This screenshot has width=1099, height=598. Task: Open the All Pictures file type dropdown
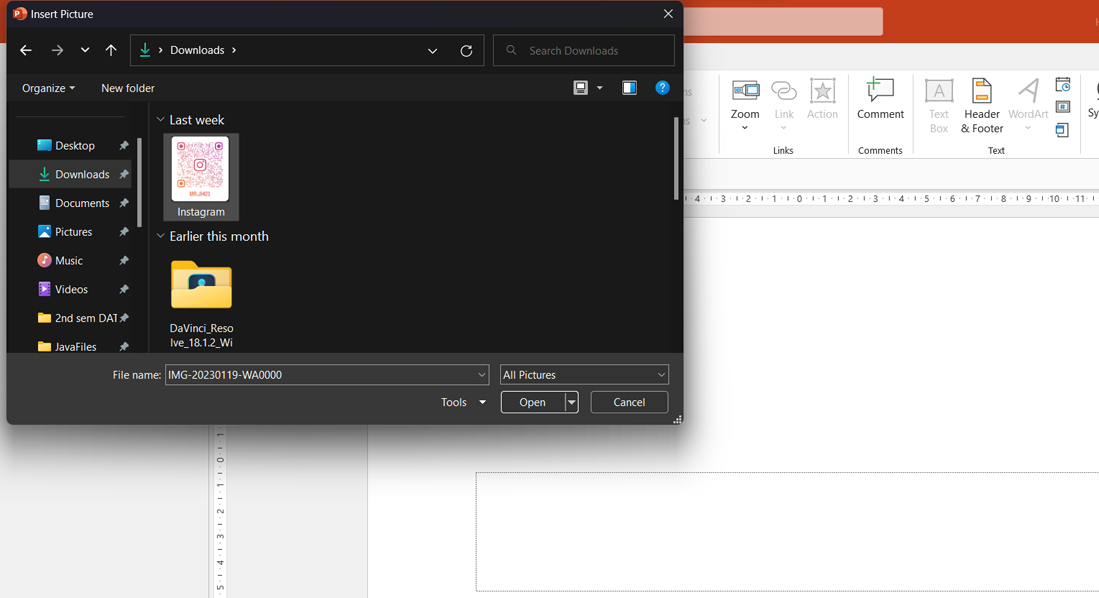coord(584,375)
